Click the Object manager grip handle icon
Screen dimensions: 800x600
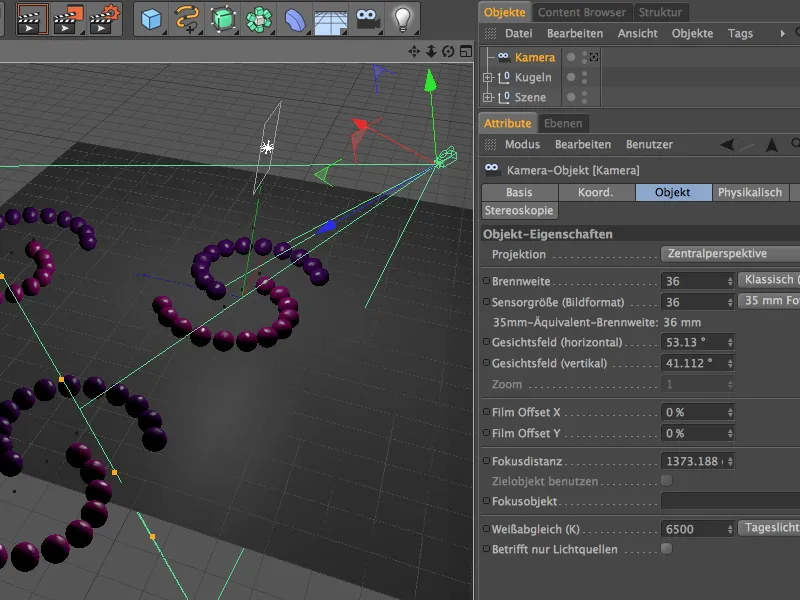[x=490, y=33]
